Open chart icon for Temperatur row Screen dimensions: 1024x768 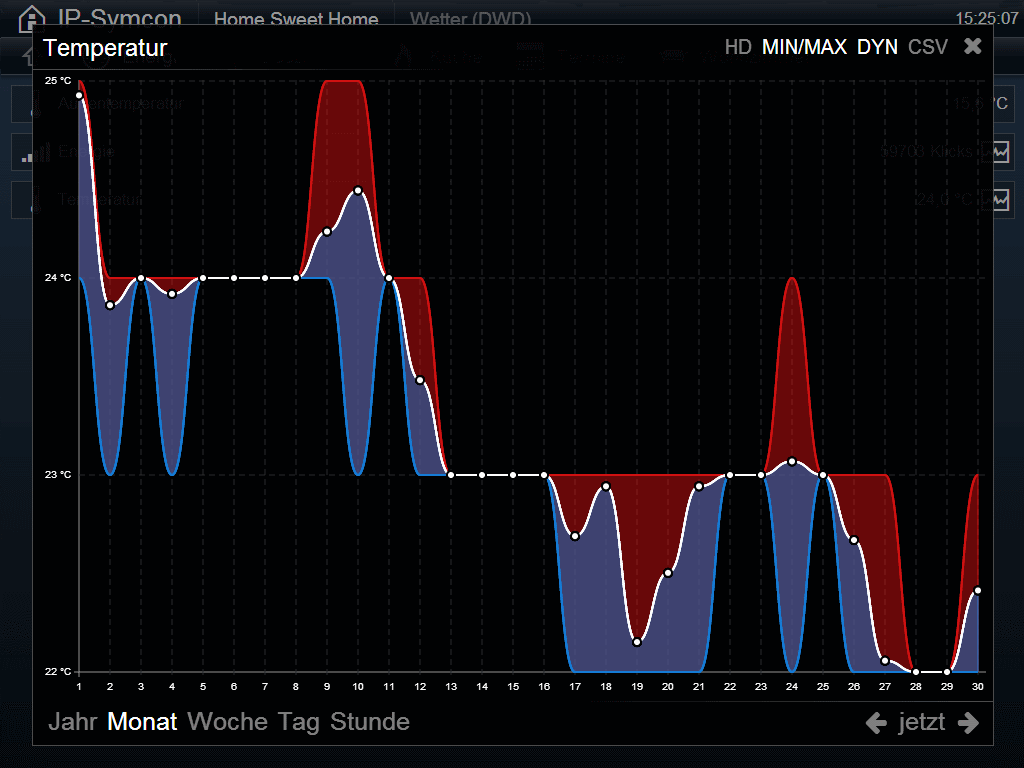1000,199
